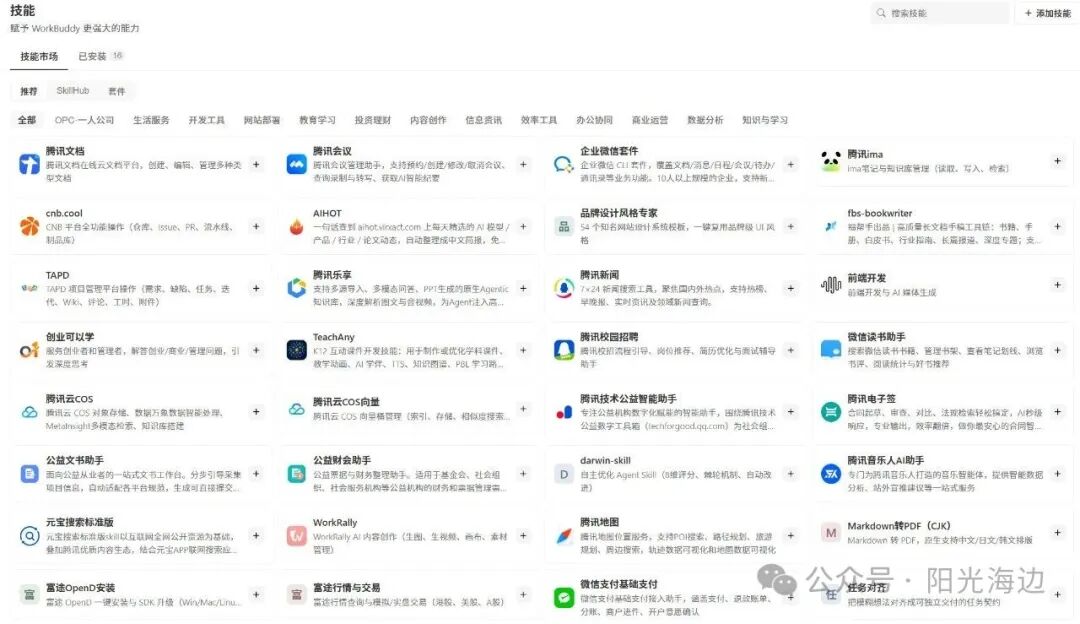Filter by 全部 category
Viewport: 1080px width, 624px height.
(x=27, y=120)
